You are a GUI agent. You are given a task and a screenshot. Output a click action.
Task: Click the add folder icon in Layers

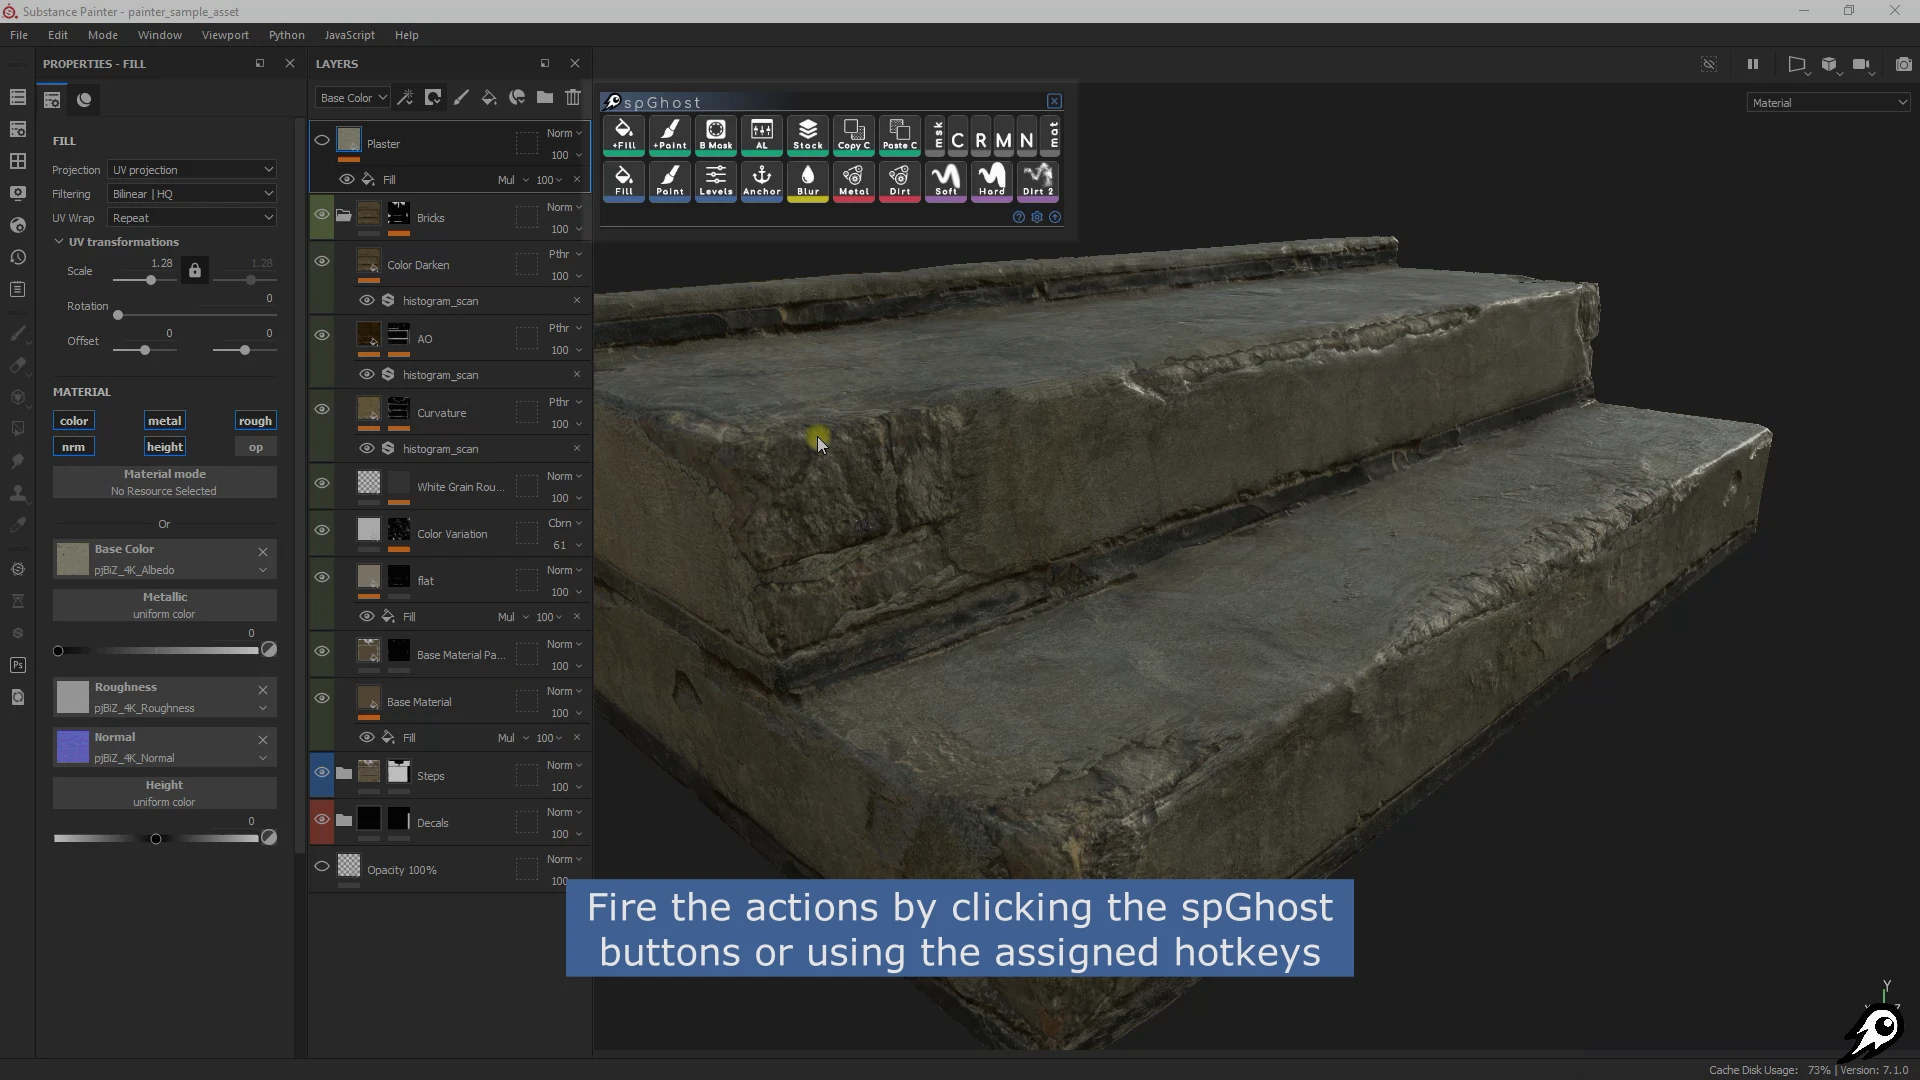coord(545,97)
